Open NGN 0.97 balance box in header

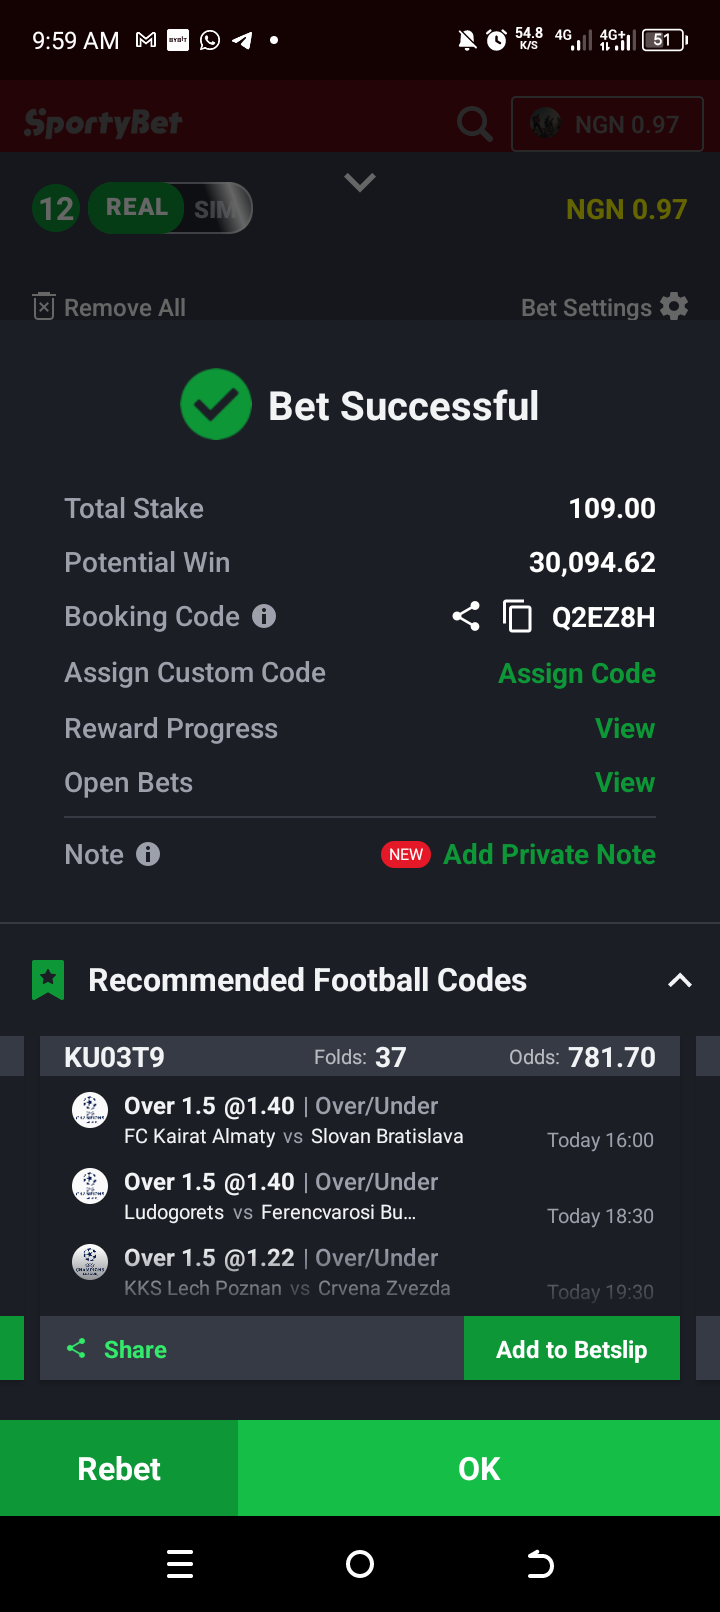pos(607,124)
